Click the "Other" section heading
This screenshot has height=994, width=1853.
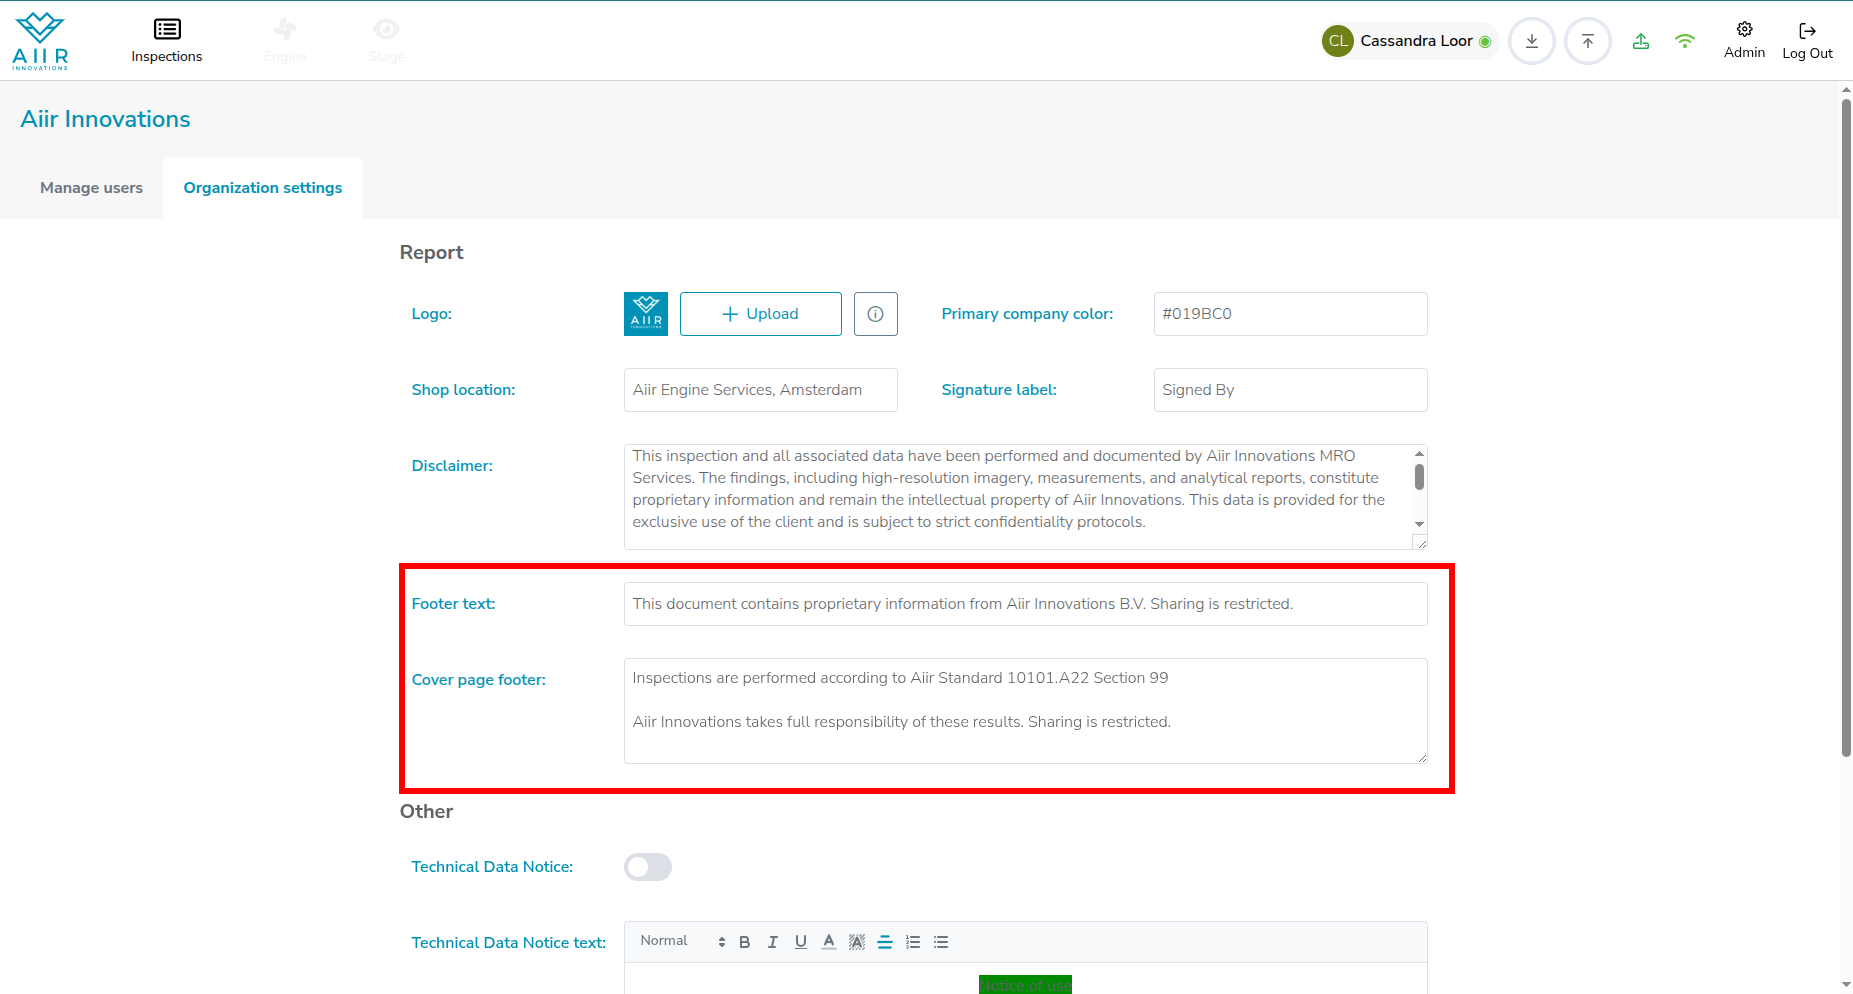[x=427, y=811]
